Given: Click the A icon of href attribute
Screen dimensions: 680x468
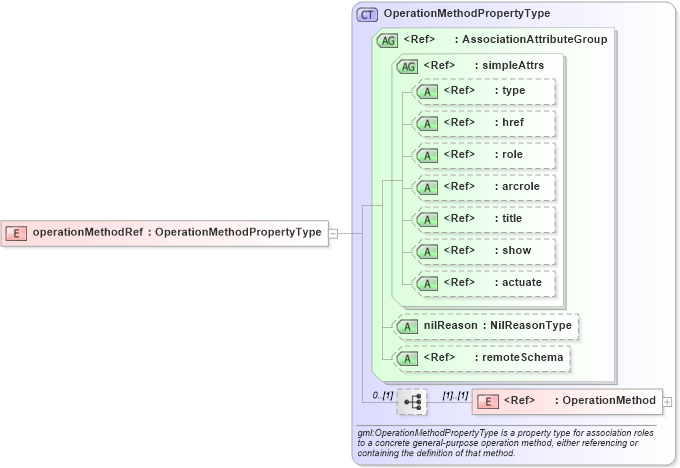Looking at the screenshot, I should click(427, 124).
